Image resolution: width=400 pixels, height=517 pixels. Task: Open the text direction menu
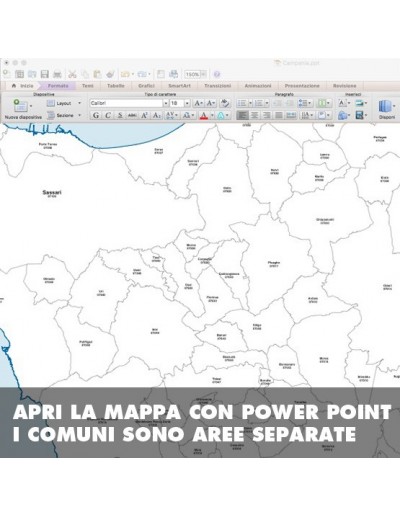(x=307, y=115)
